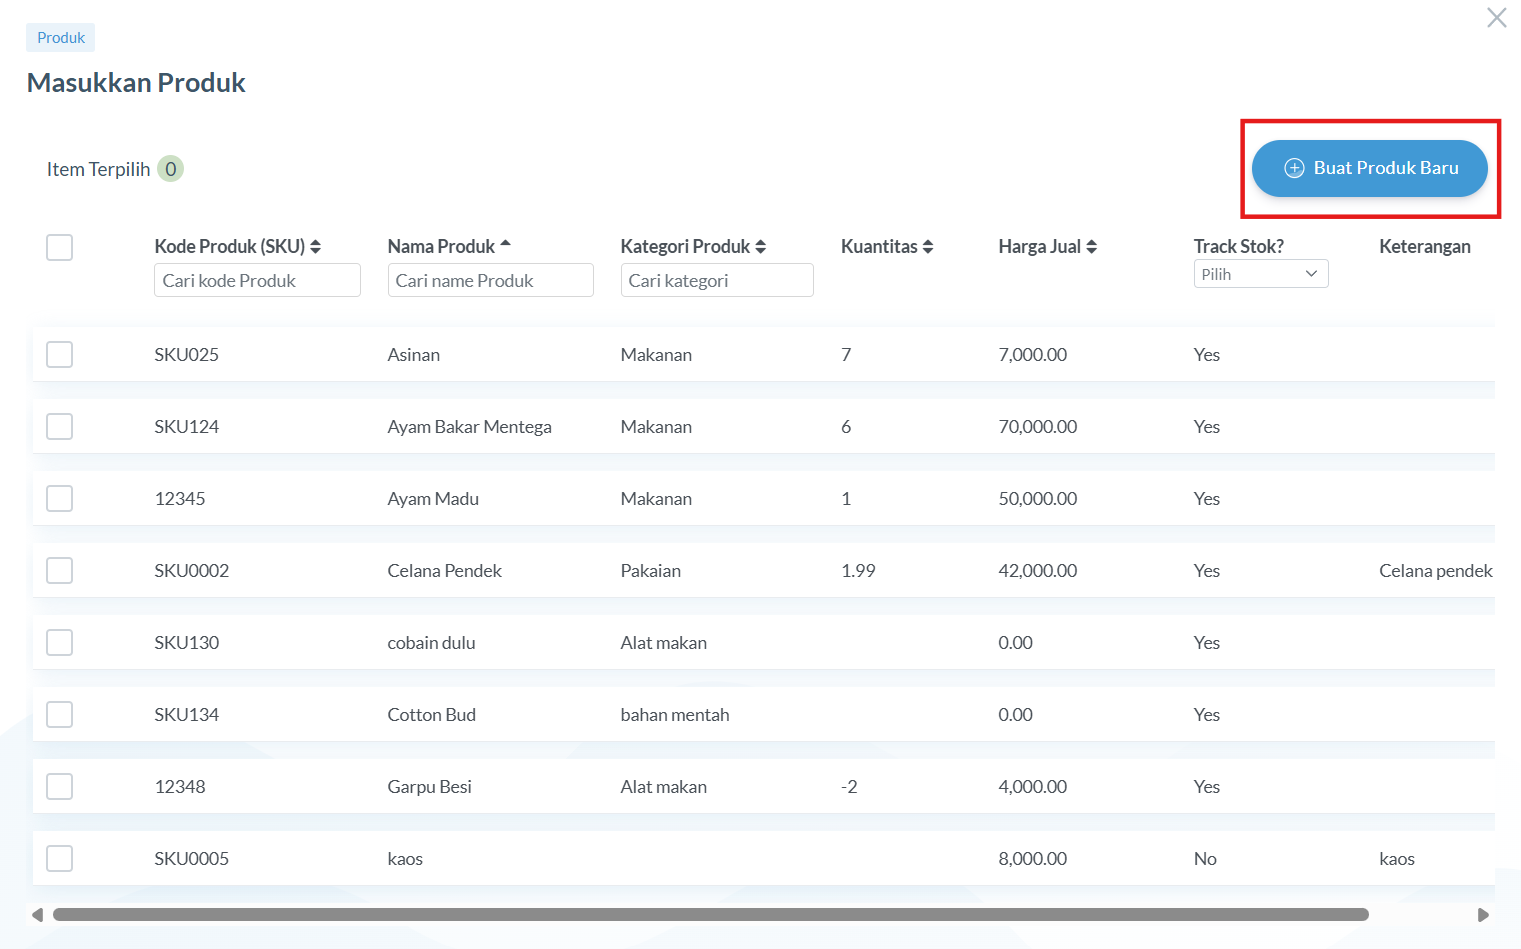Click price 50,000.00

1038,499
